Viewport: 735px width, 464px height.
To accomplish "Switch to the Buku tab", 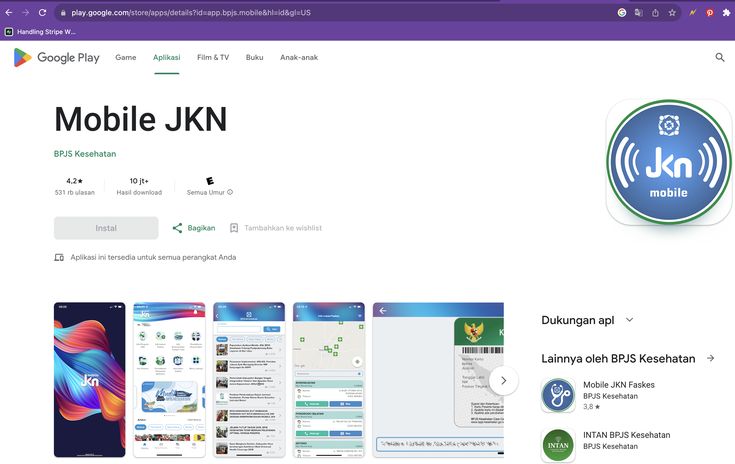I will tap(255, 58).
